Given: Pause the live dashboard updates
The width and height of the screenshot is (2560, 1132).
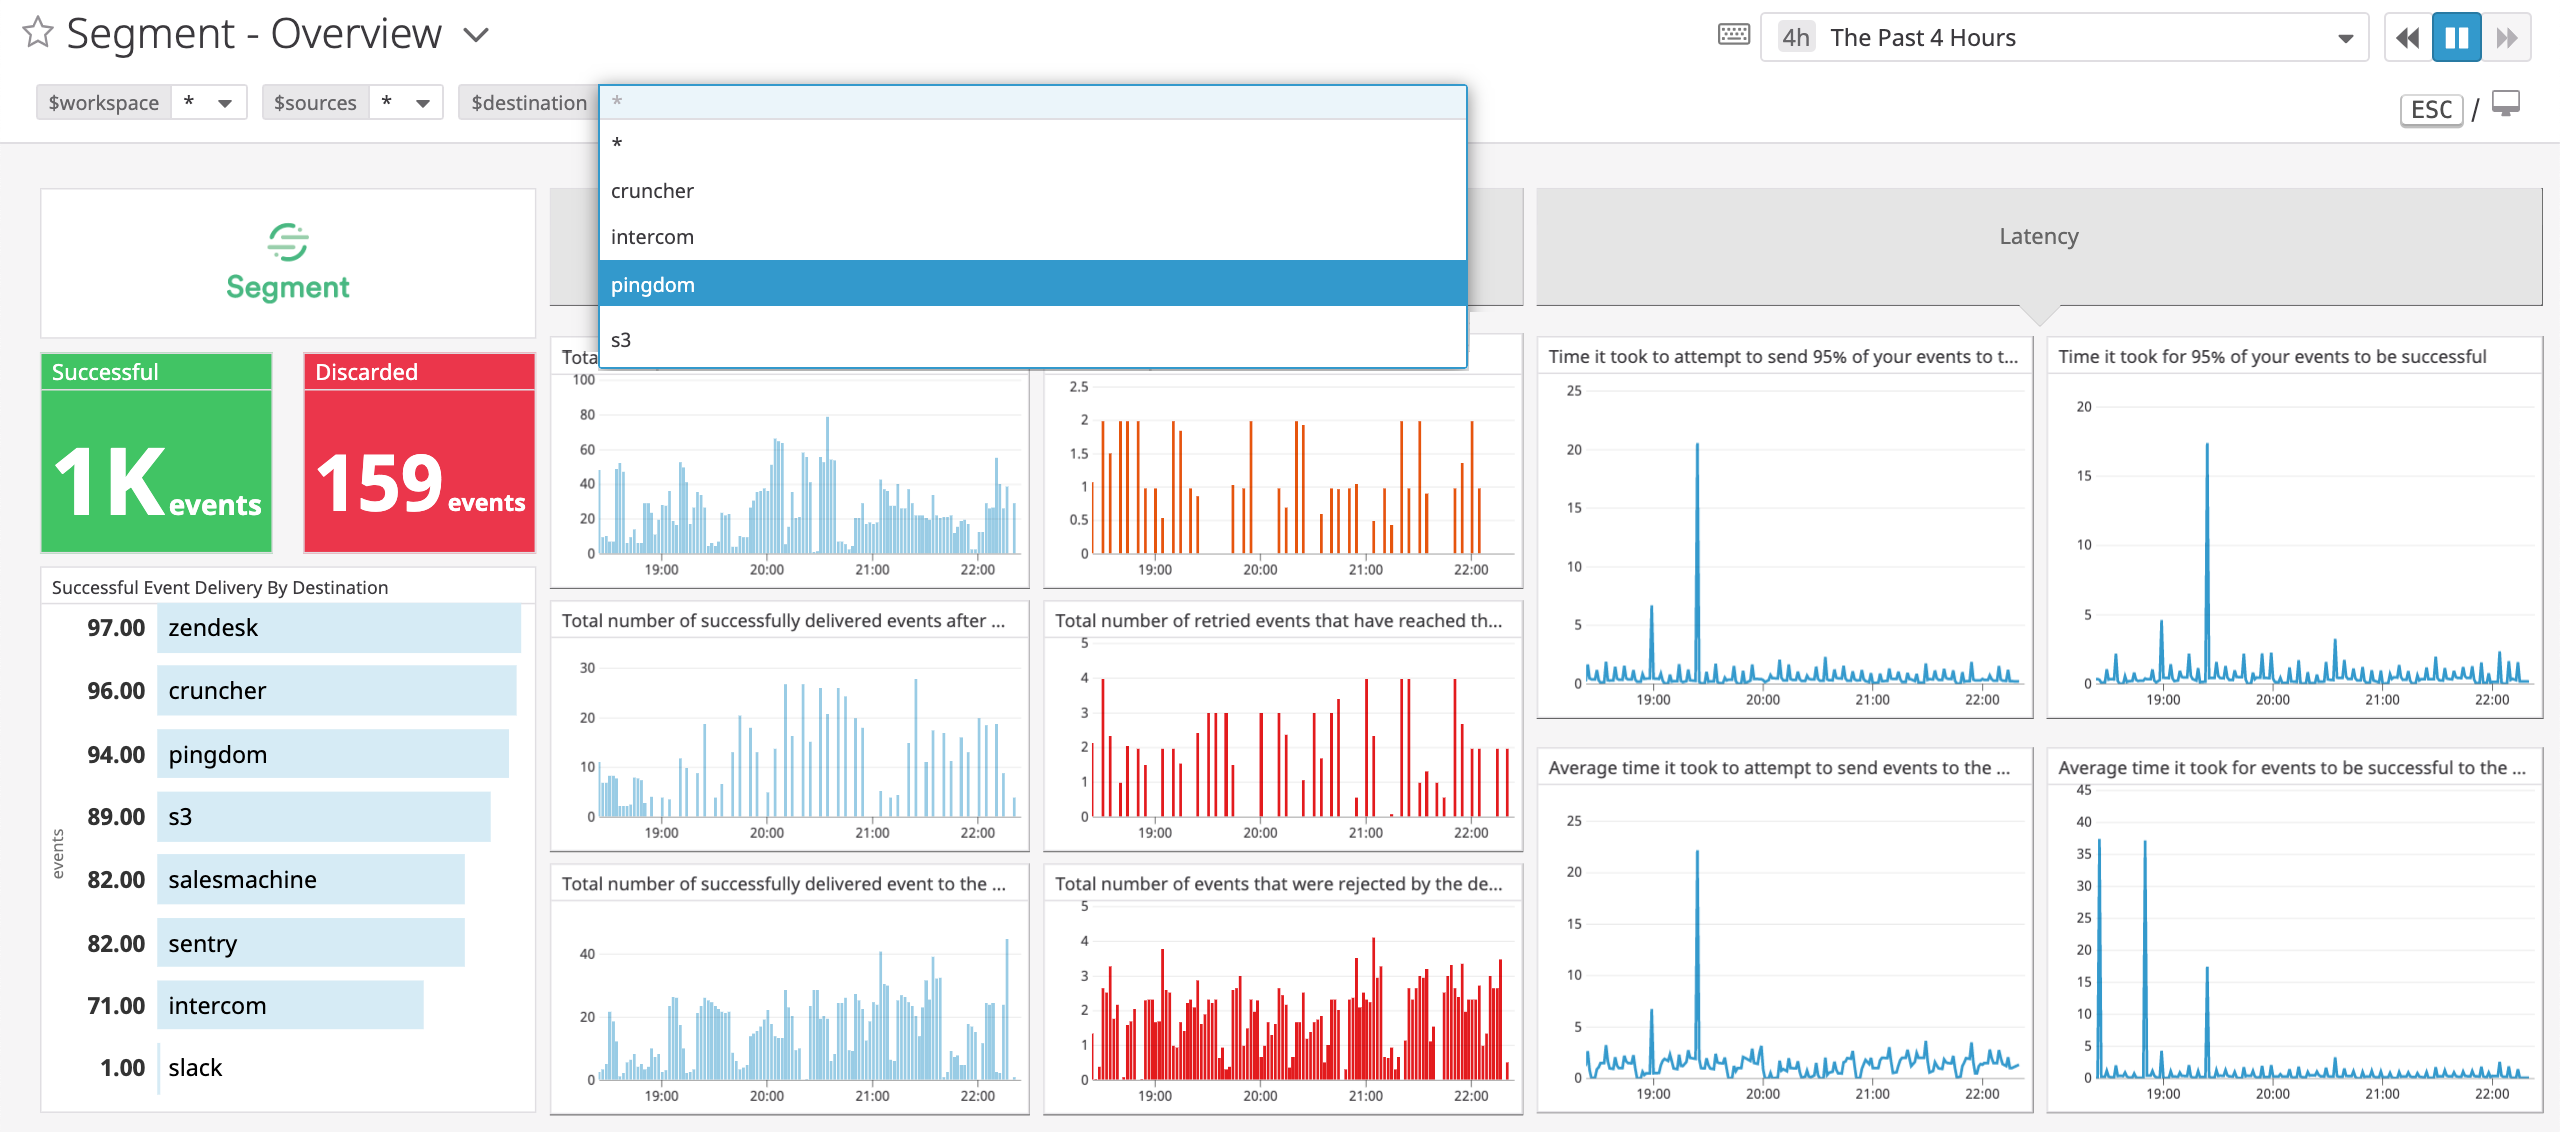Looking at the screenshot, I should (2457, 37).
